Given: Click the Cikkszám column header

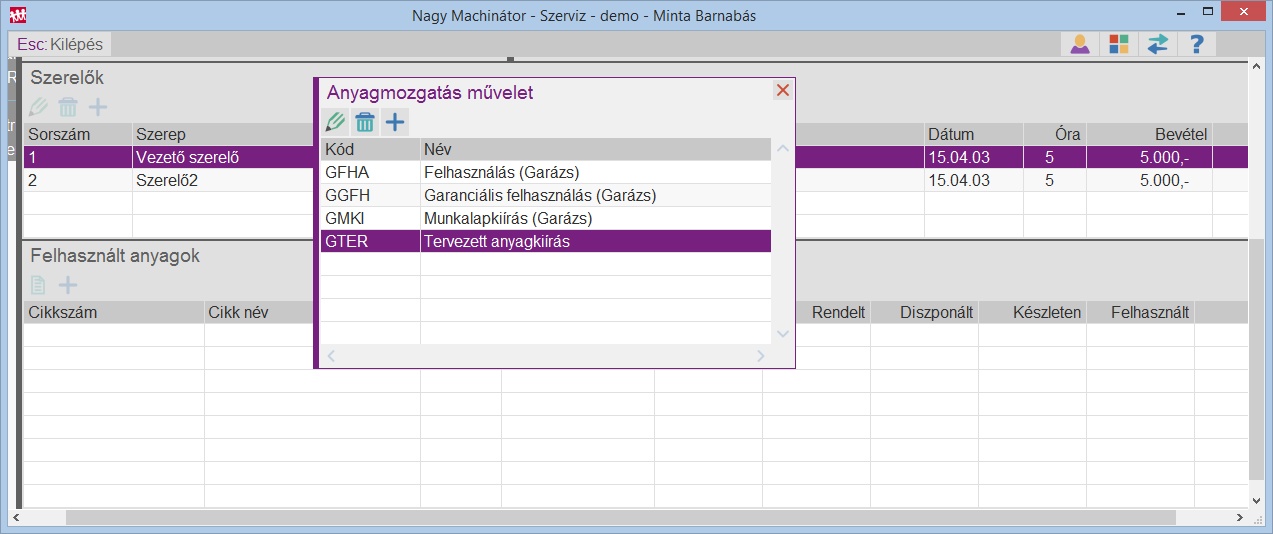Looking at the screenshot, I should tap(114, 312).
